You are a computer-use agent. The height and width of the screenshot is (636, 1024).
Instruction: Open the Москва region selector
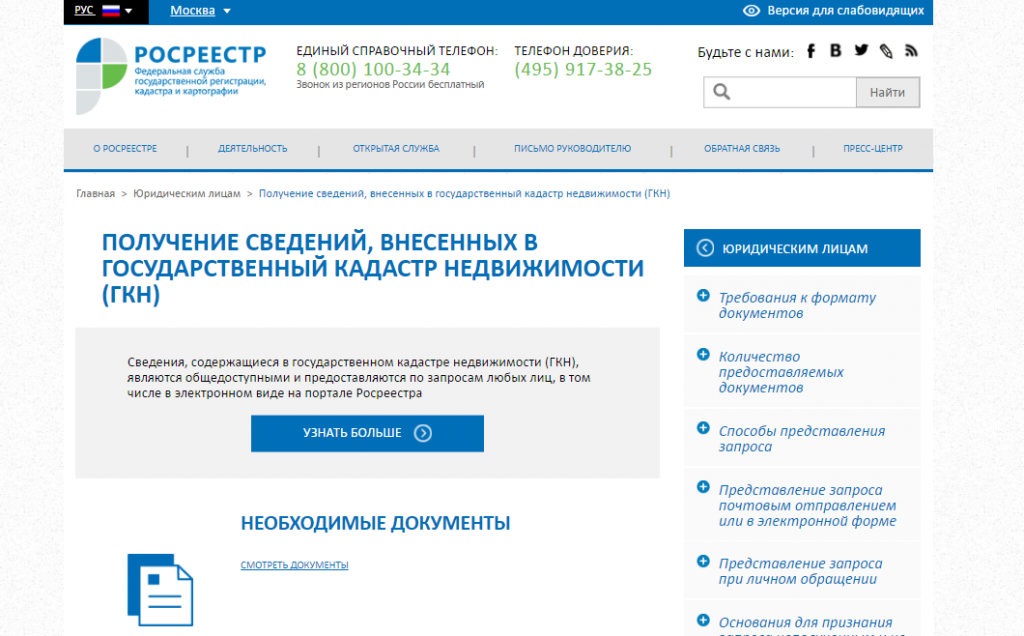200,11
